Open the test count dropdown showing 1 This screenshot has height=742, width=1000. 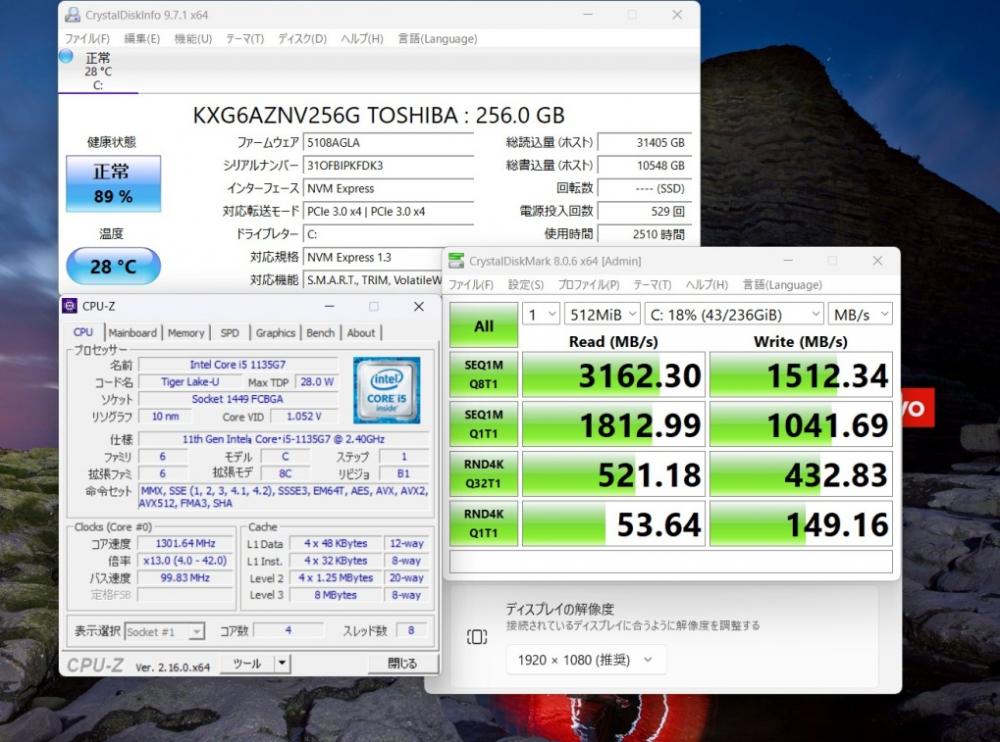541,315
